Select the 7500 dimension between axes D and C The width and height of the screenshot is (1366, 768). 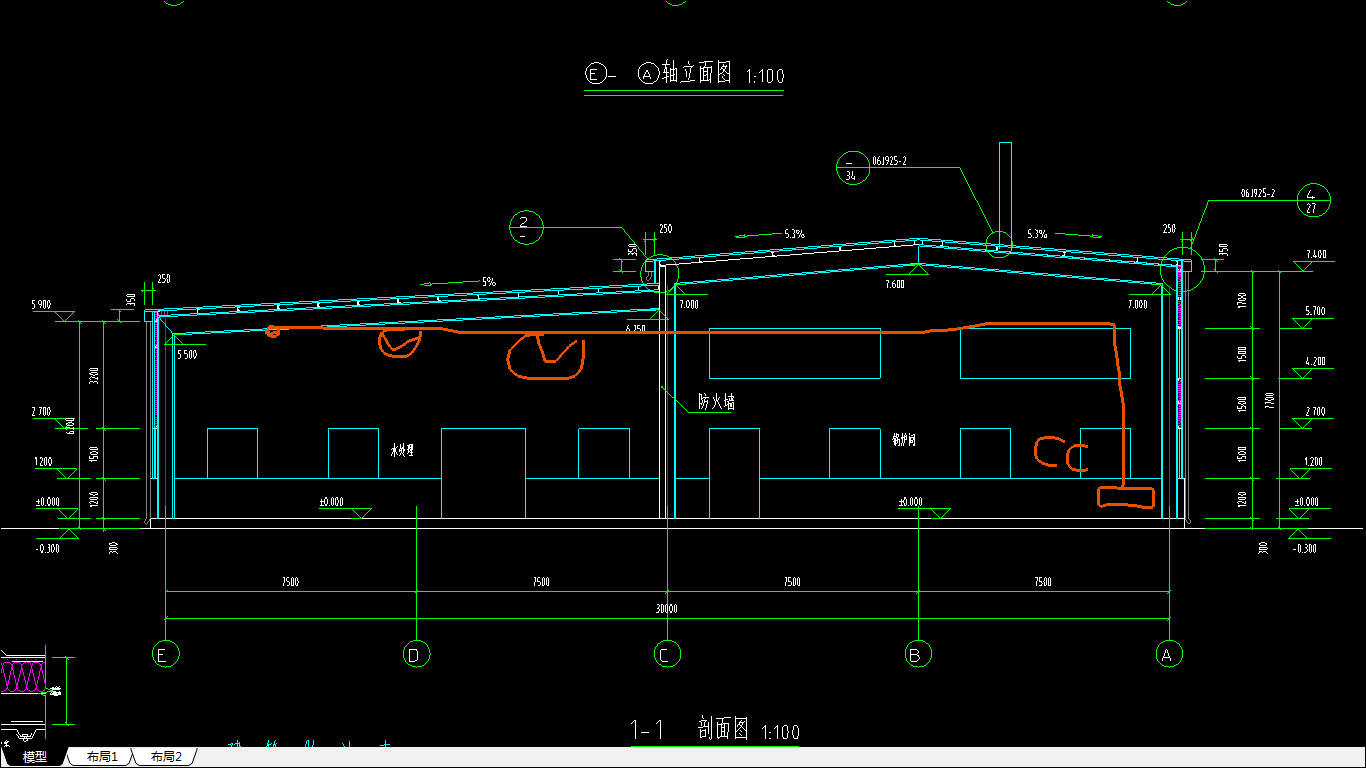[541, 582]
